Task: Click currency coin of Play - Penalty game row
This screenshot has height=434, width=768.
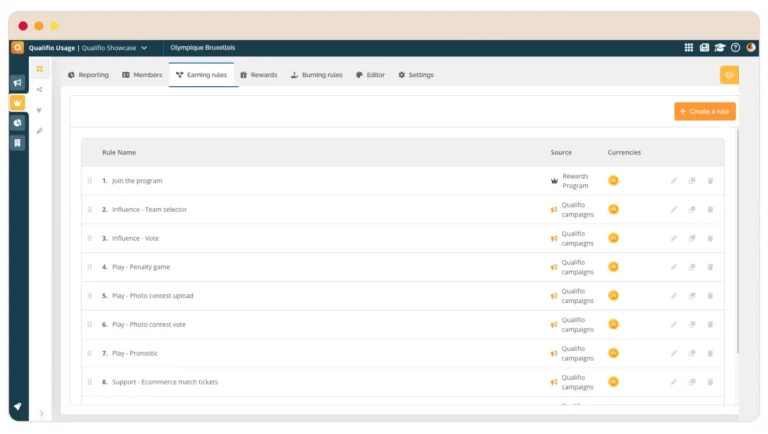Action: tap(613, 267)
